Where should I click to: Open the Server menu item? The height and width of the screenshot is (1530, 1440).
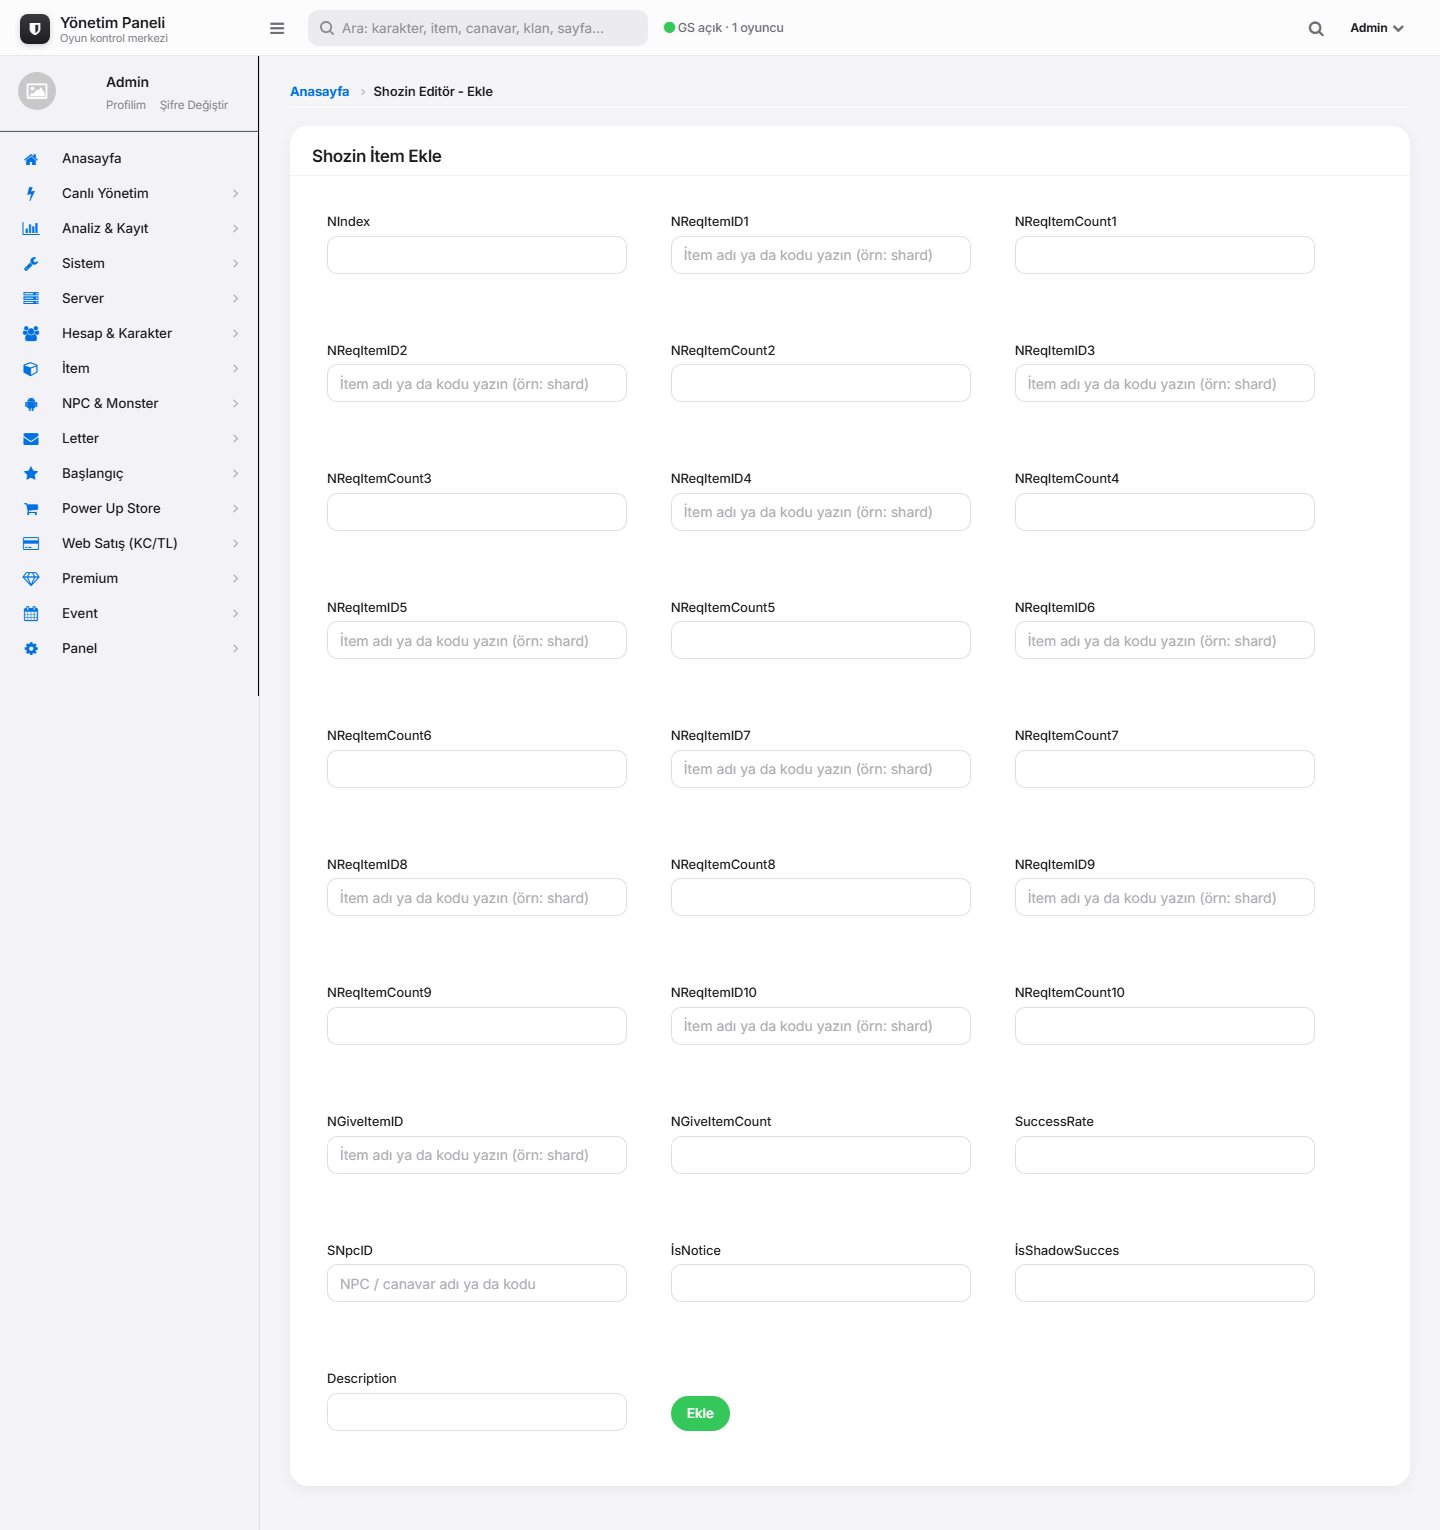point(129,298)
